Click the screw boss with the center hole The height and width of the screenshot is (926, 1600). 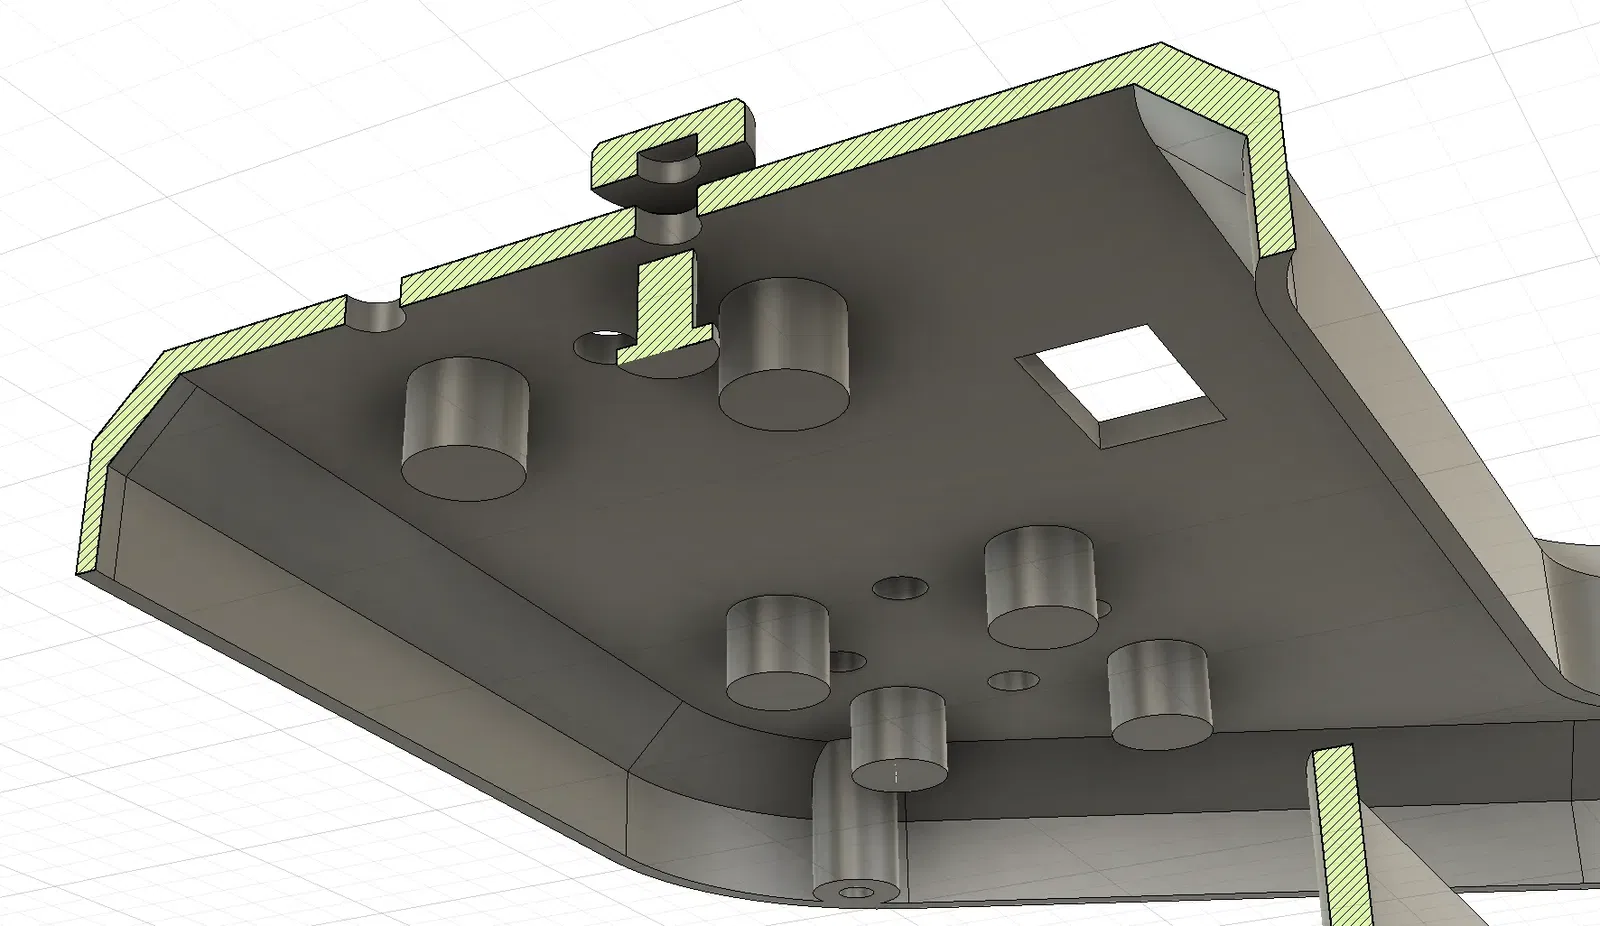tap(856, 823)
